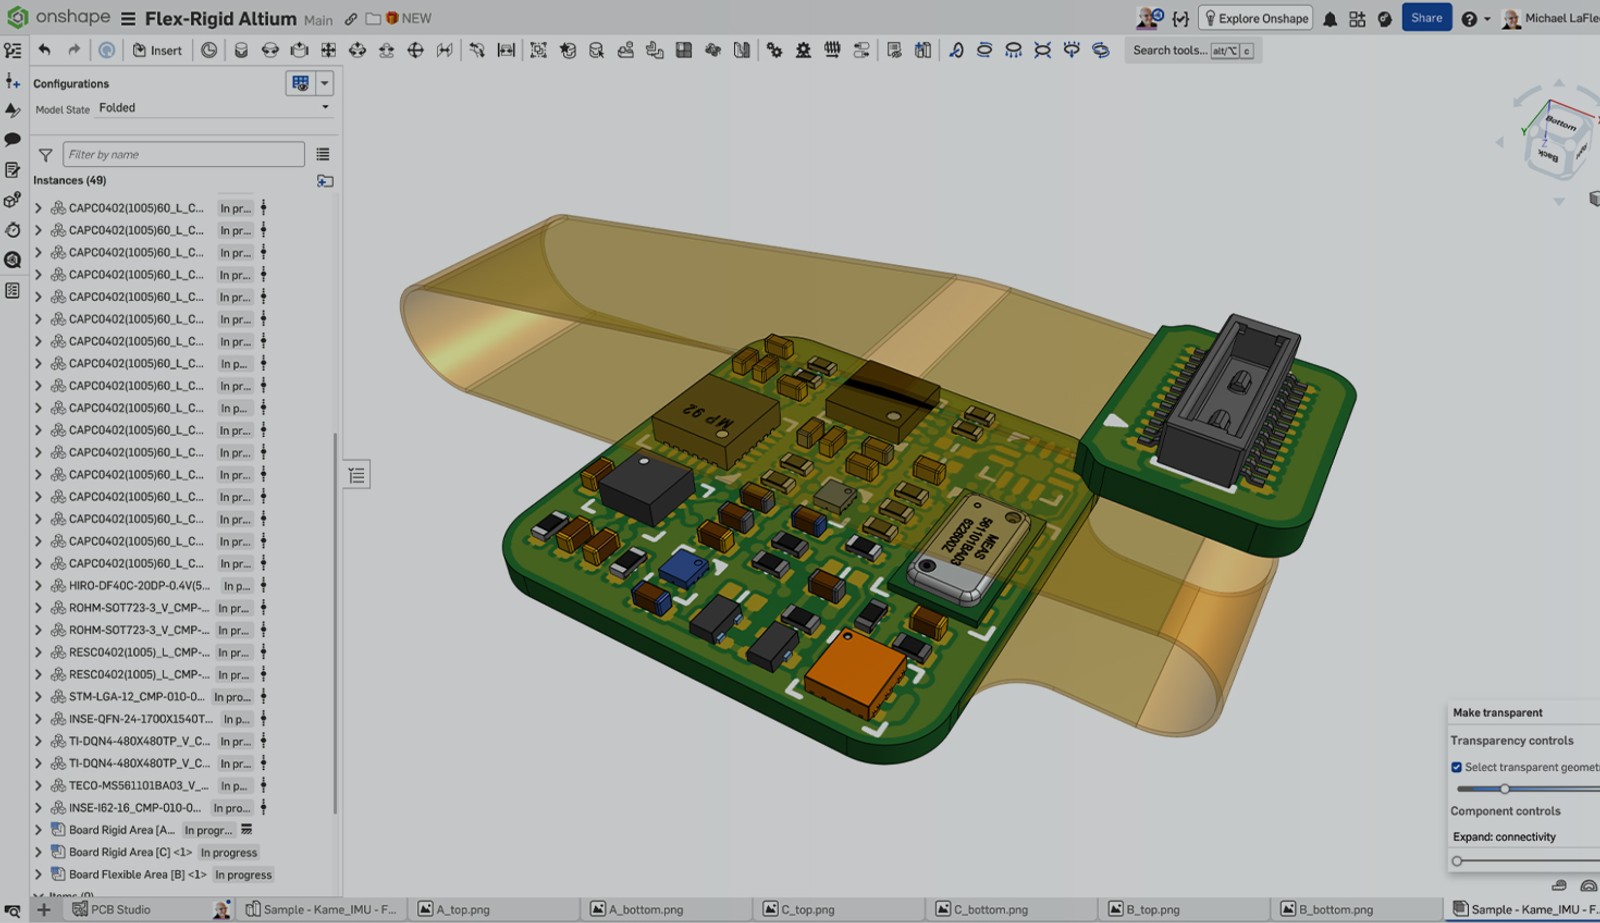Image resolution: width=1600 pixels, height=923 pixels.
Task: Open the feature list flyout in viewport
Action: 357,475
